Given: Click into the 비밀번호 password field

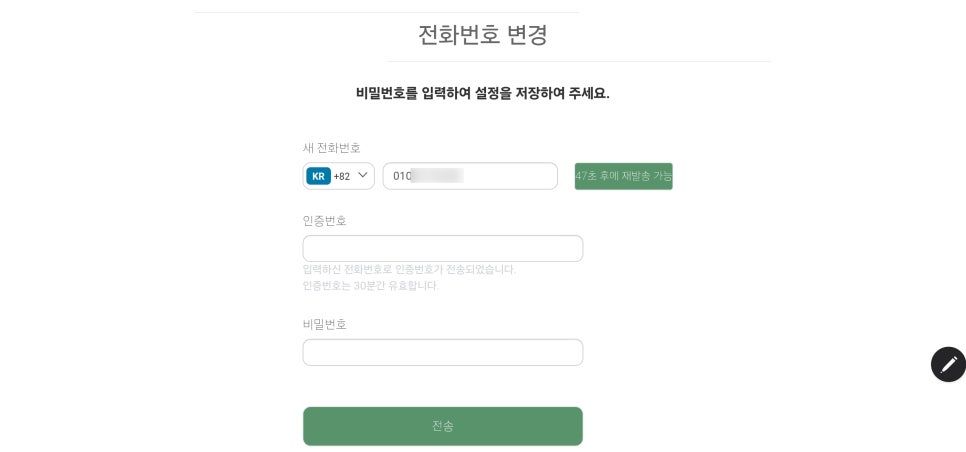Looking at the screenshot, I should point(442,352).
